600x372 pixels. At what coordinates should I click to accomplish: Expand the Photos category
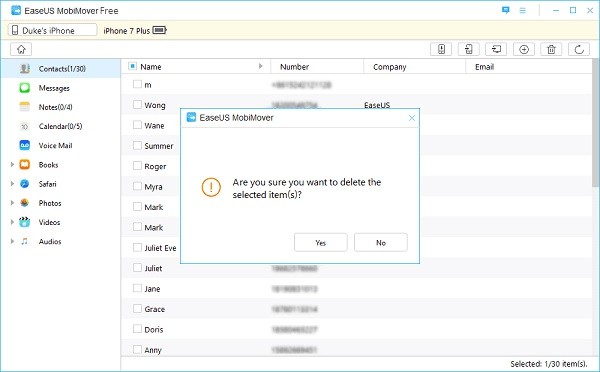point(12,203)
